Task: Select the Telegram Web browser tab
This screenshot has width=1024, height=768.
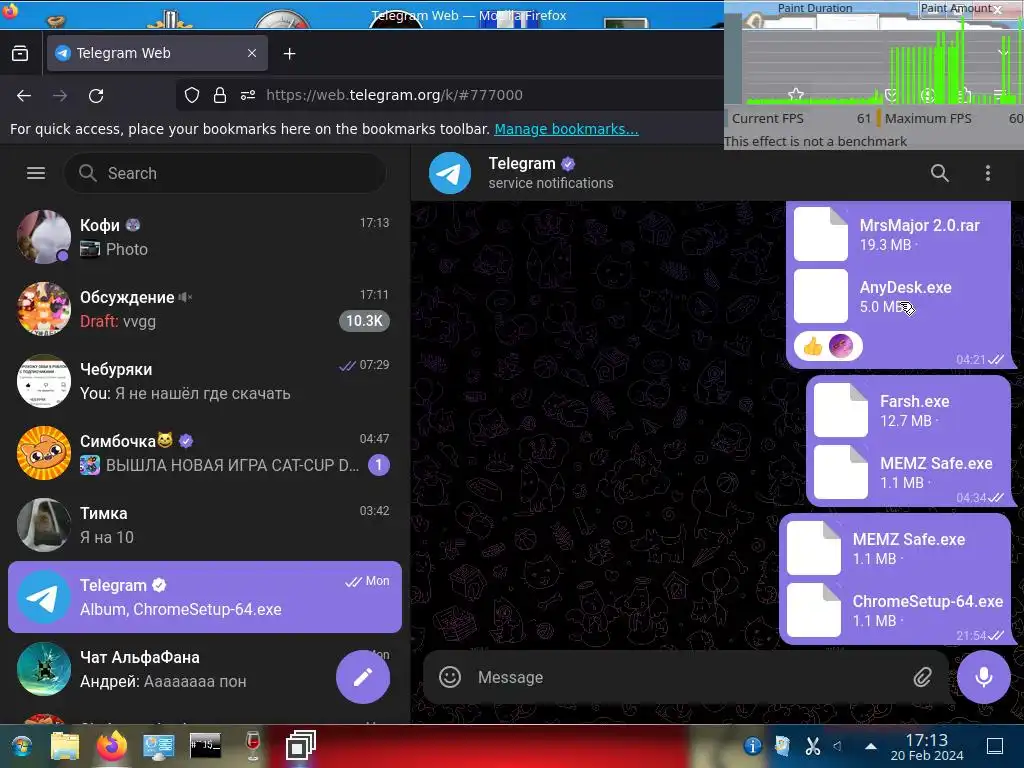Action: [x=157, y=54]
